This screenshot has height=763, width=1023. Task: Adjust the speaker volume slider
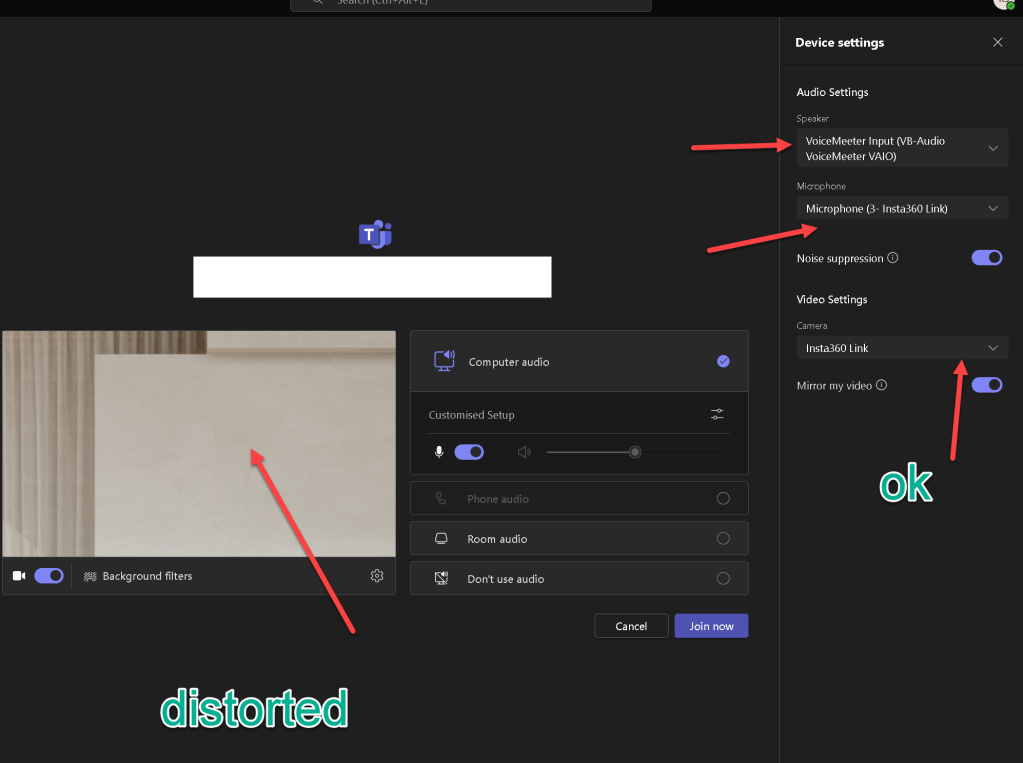point(635,452)
